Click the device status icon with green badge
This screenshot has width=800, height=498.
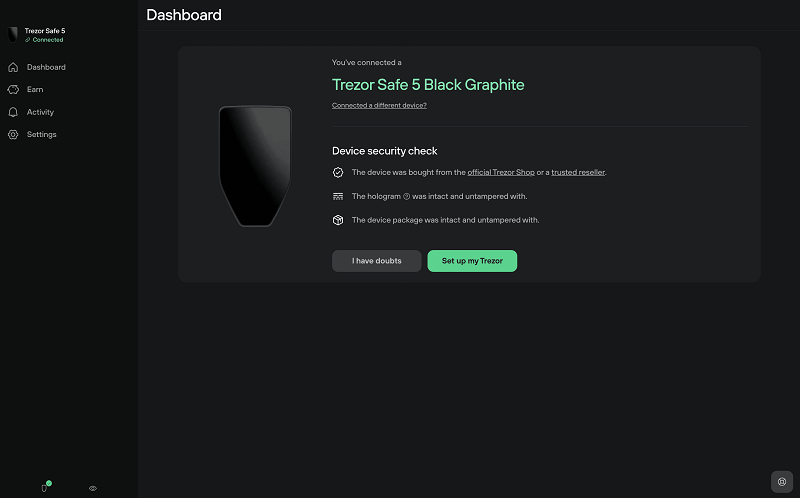[45, 487]
